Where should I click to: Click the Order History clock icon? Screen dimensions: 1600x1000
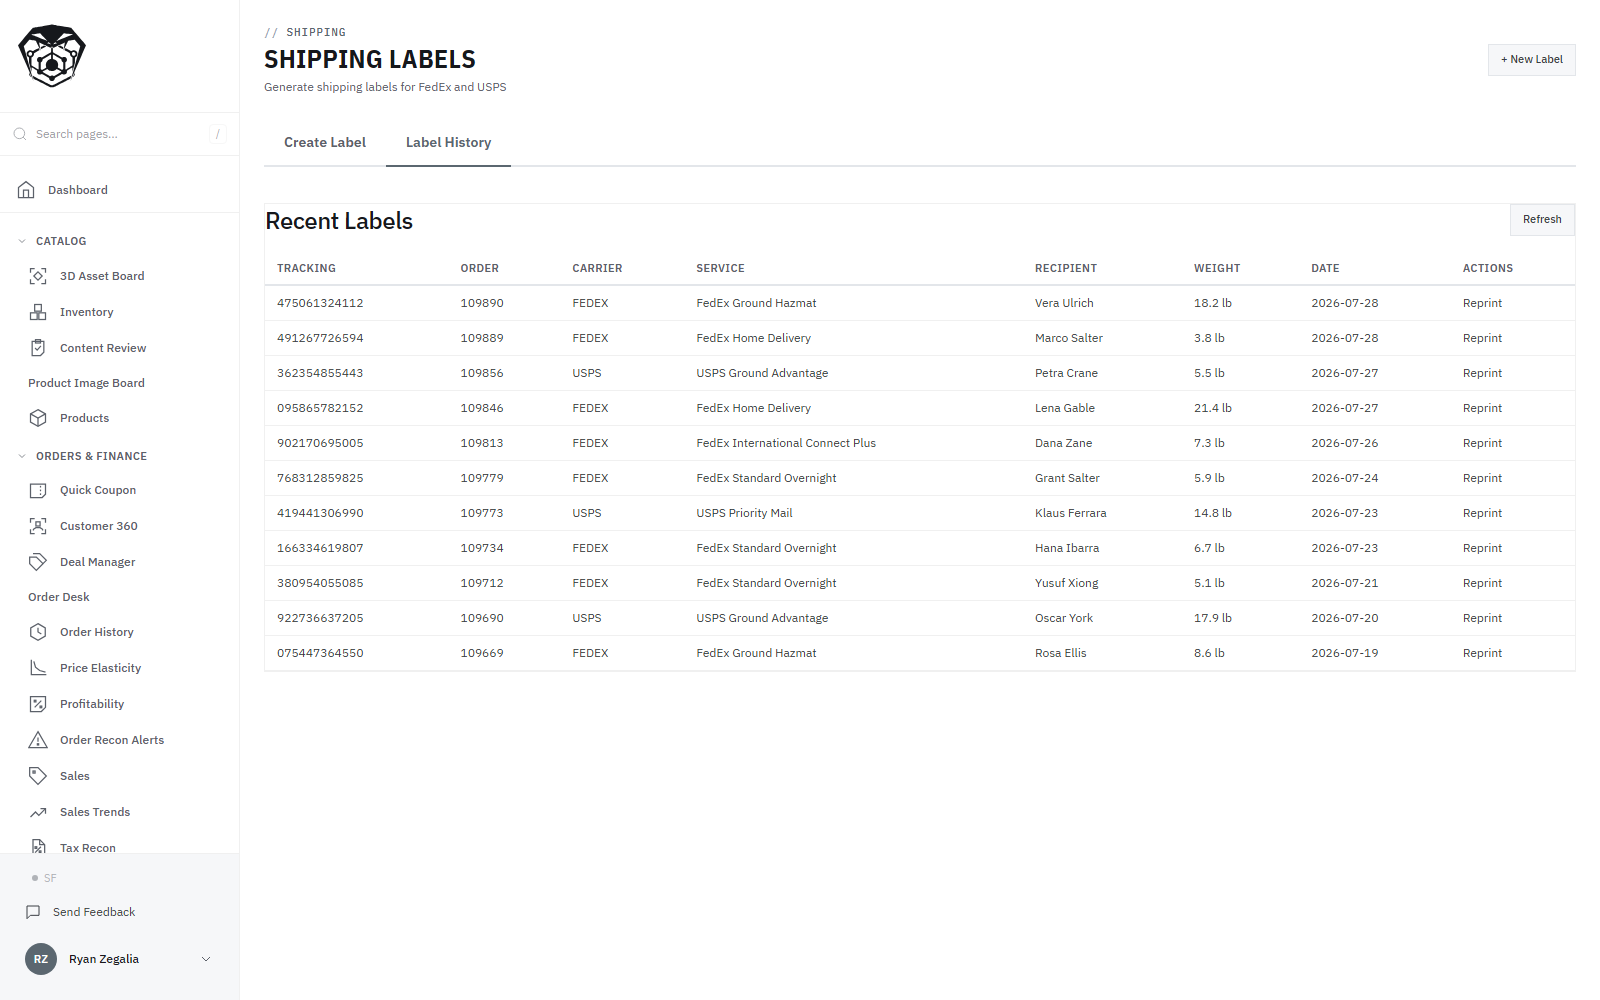coord(38,632)
